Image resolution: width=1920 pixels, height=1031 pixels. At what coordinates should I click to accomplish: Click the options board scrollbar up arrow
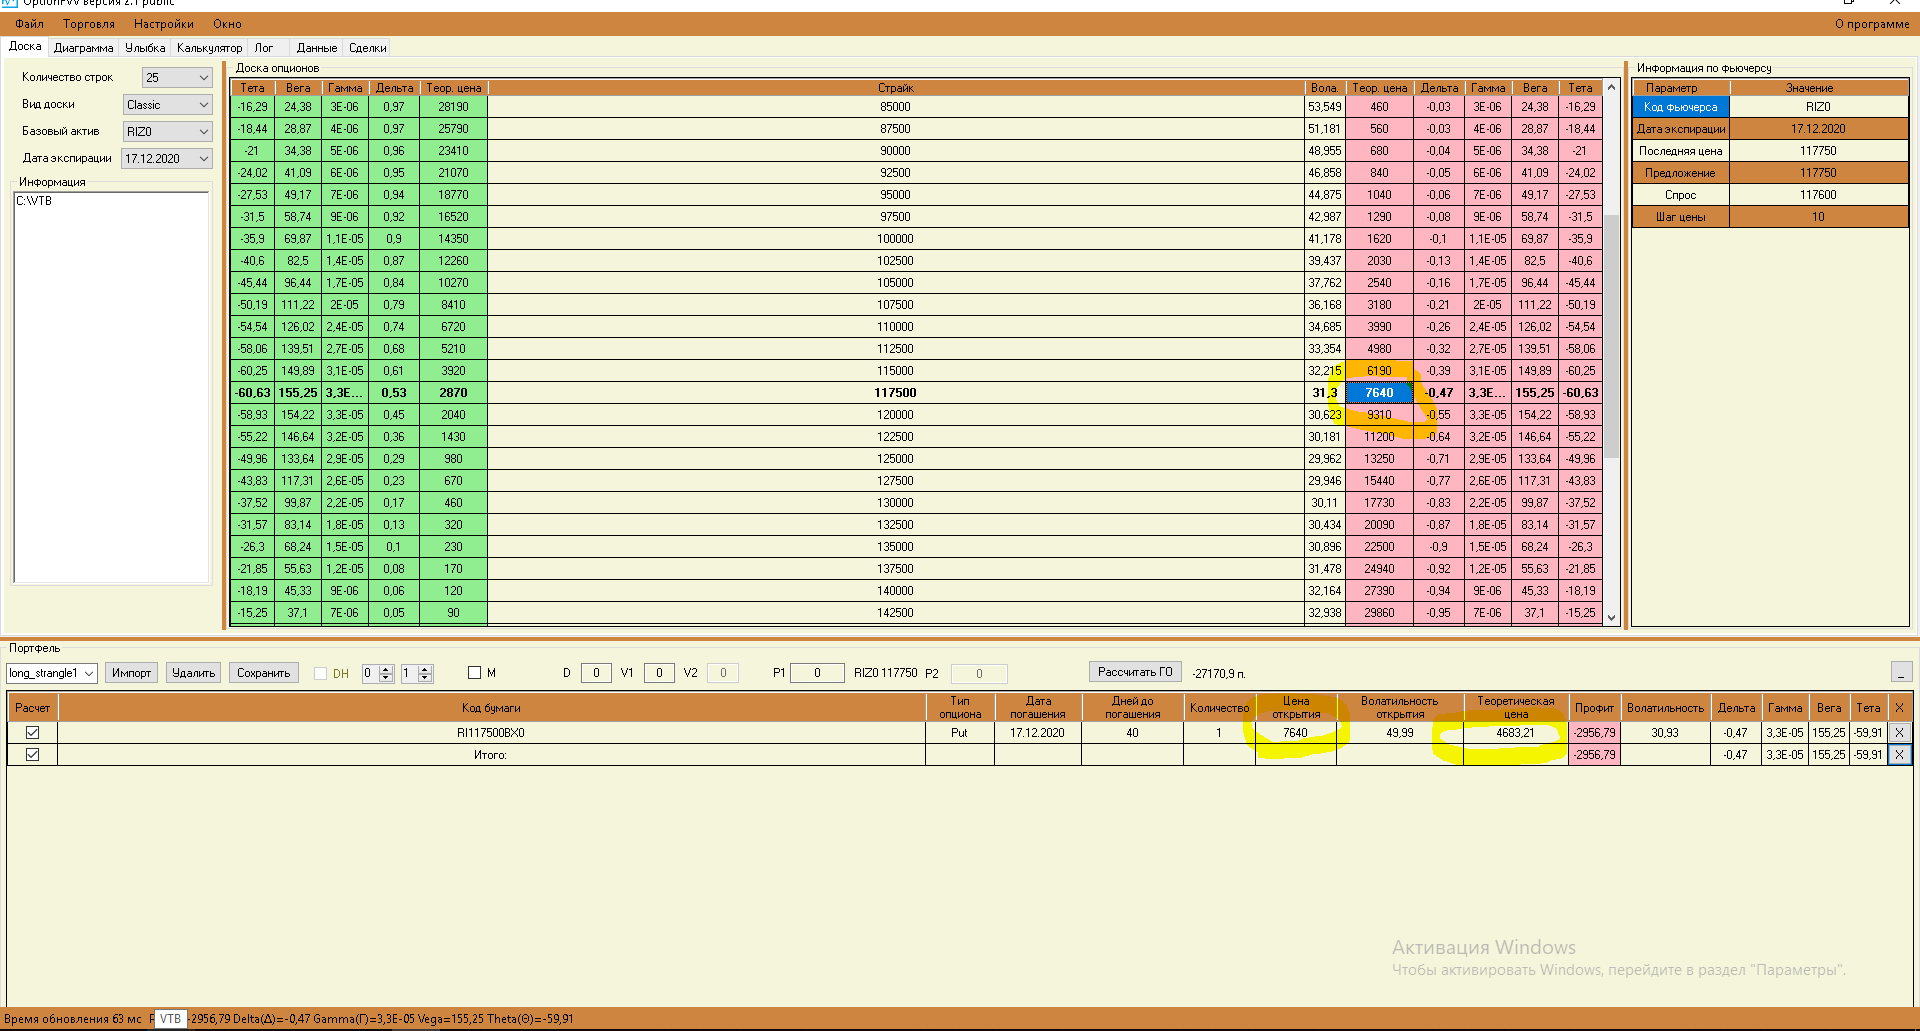click(1611, 88)
